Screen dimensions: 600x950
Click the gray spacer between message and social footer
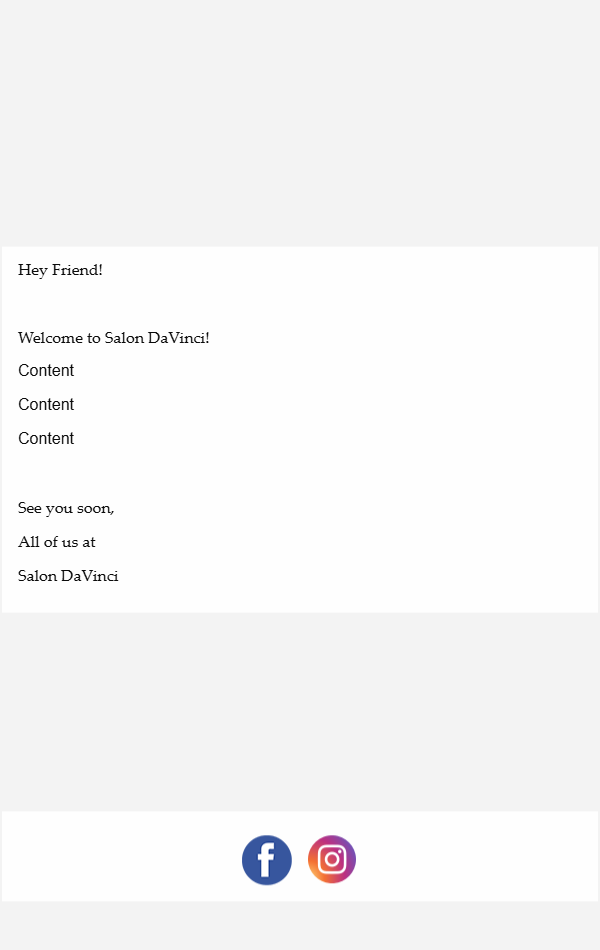pyautogui.click(x=300, y=710)
